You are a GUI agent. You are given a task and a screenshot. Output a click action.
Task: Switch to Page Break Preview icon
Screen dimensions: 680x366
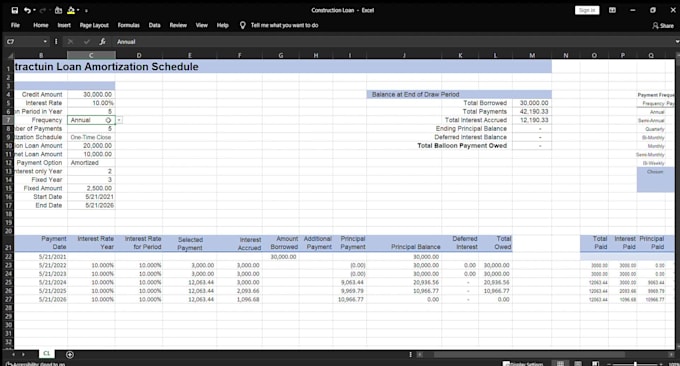tap(595, 363)
